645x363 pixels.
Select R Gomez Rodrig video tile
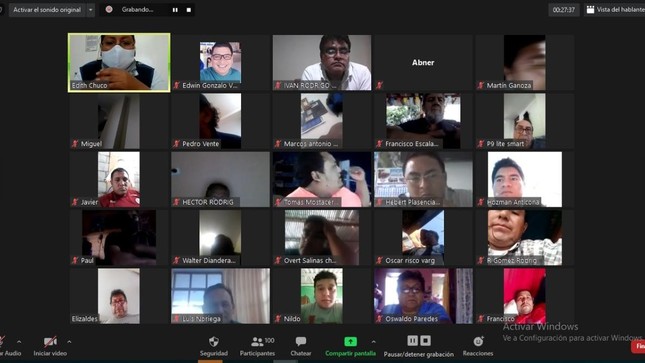(525, 238)
